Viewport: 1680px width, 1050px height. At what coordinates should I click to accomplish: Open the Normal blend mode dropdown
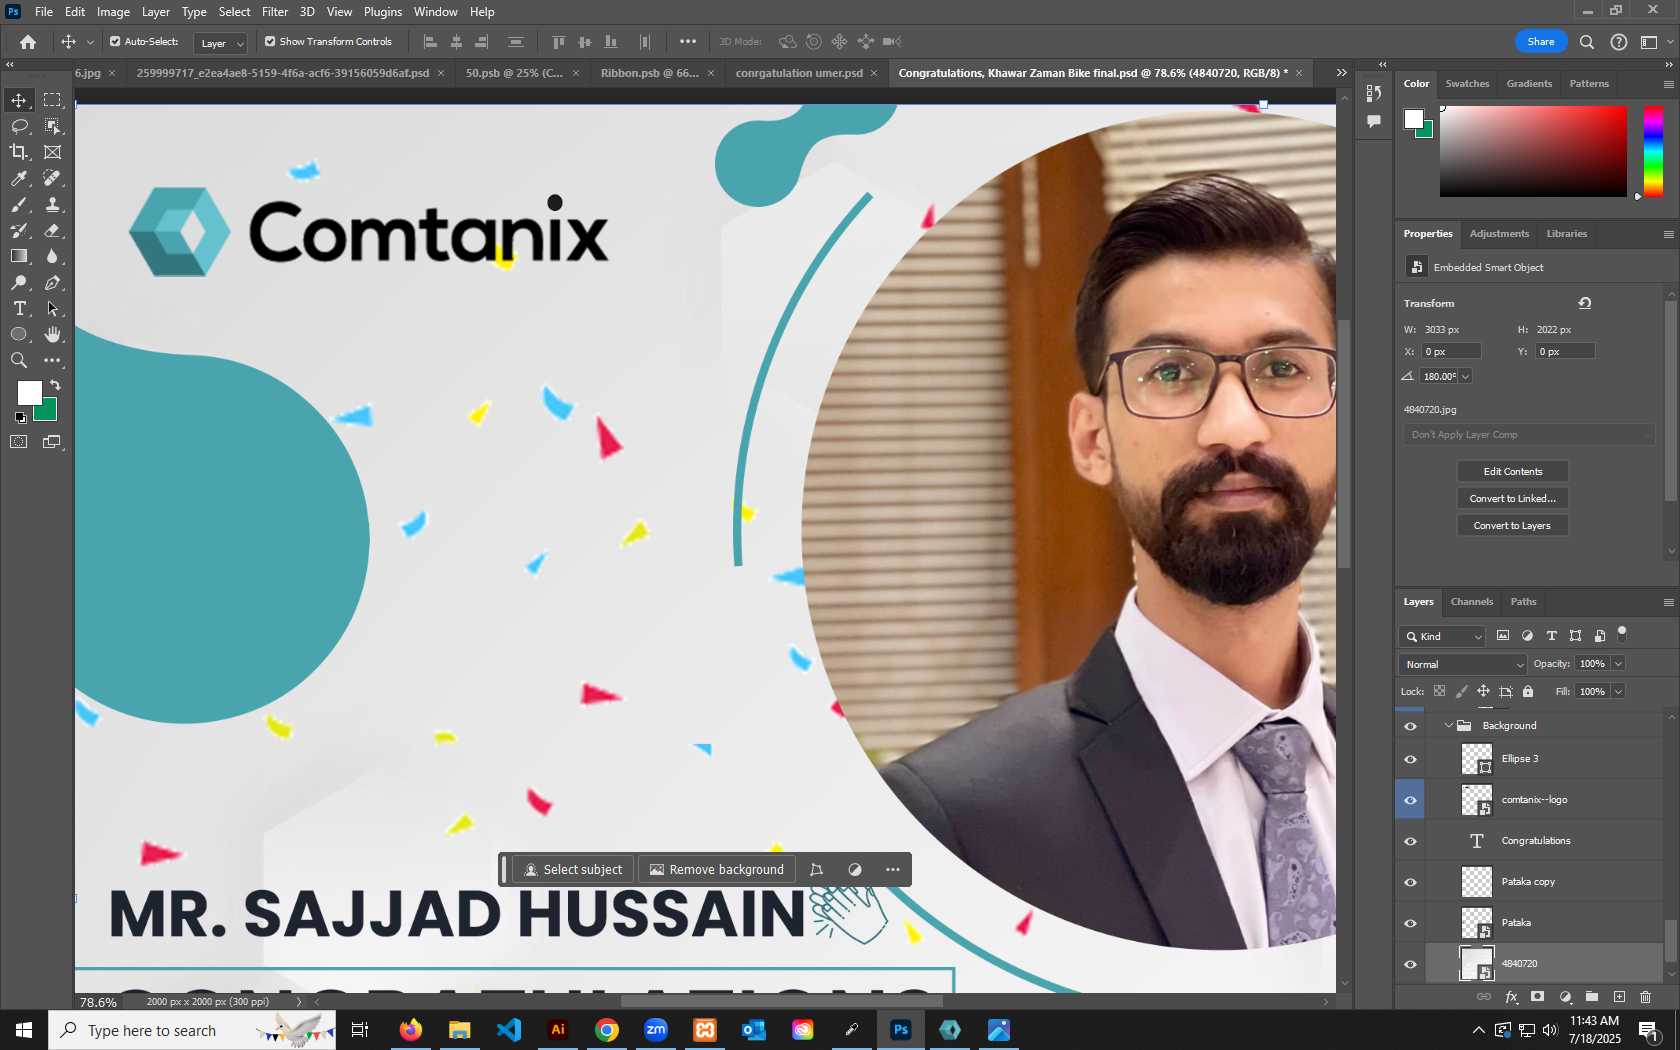point(1463,664)
